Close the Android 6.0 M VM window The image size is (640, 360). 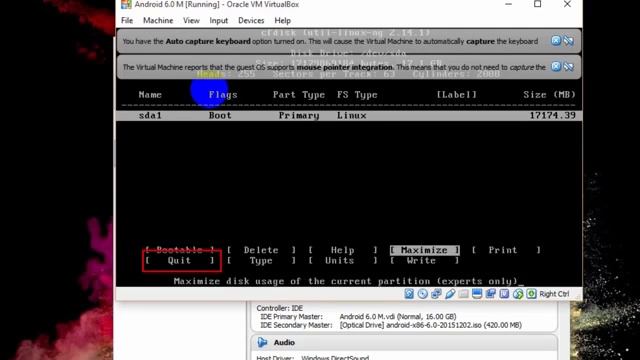(x=567, y=4)
